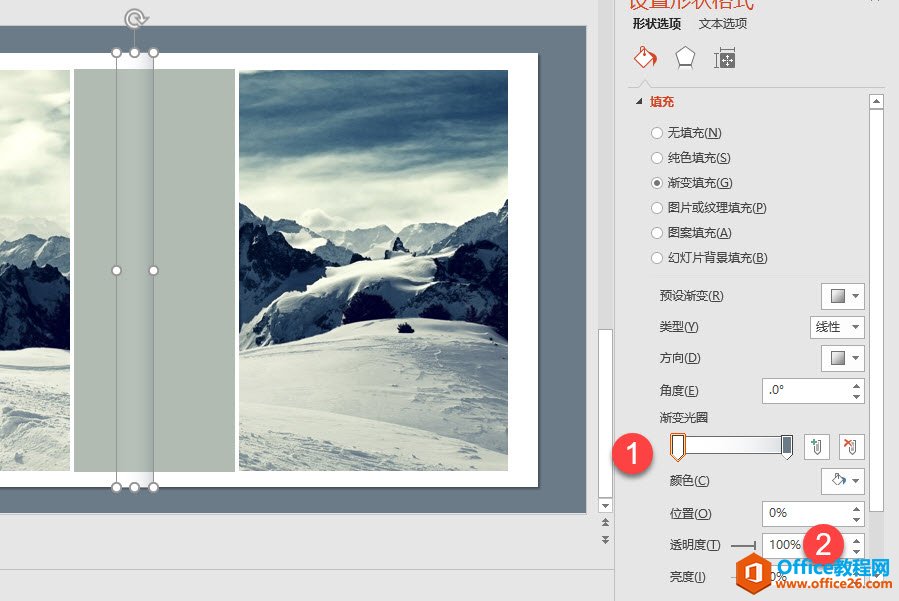Collapse the 填充 section
The image size is (899, 601).
point(639,102)
